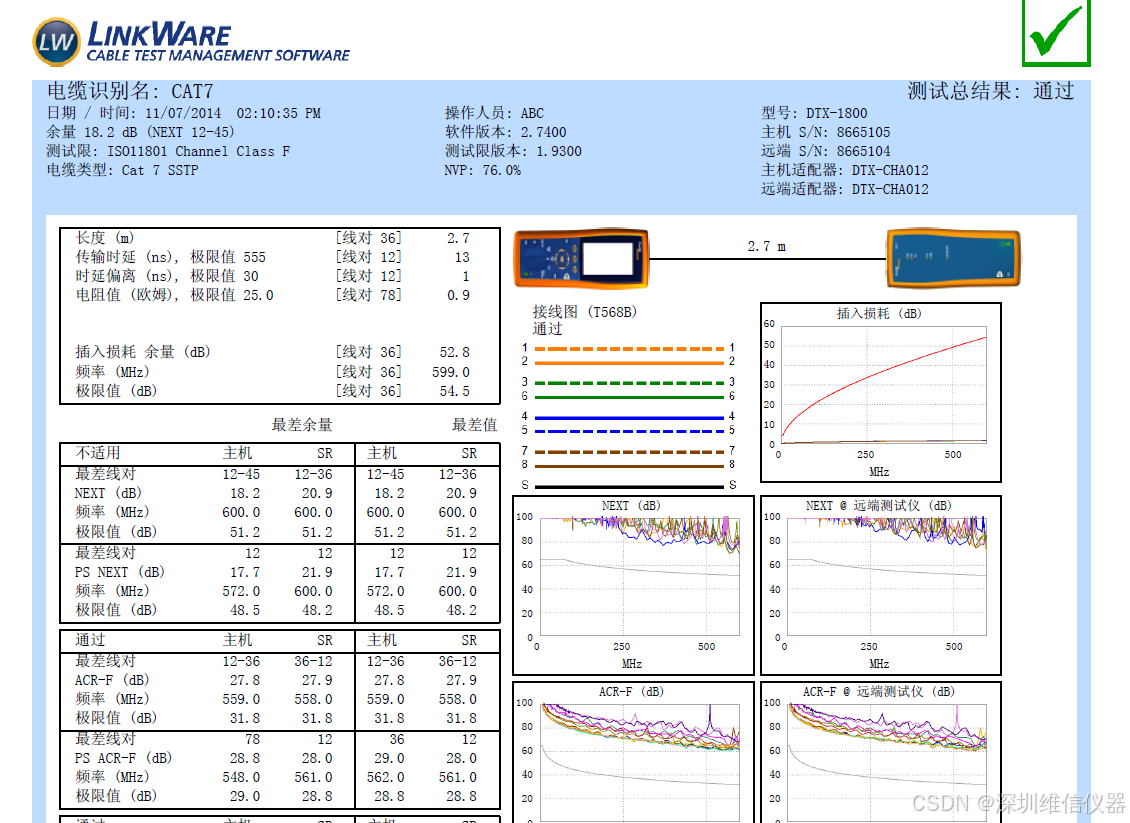Click the solid green wire 6 line
The height and width of the screenshot is (823, 1130).
[628, 397]
